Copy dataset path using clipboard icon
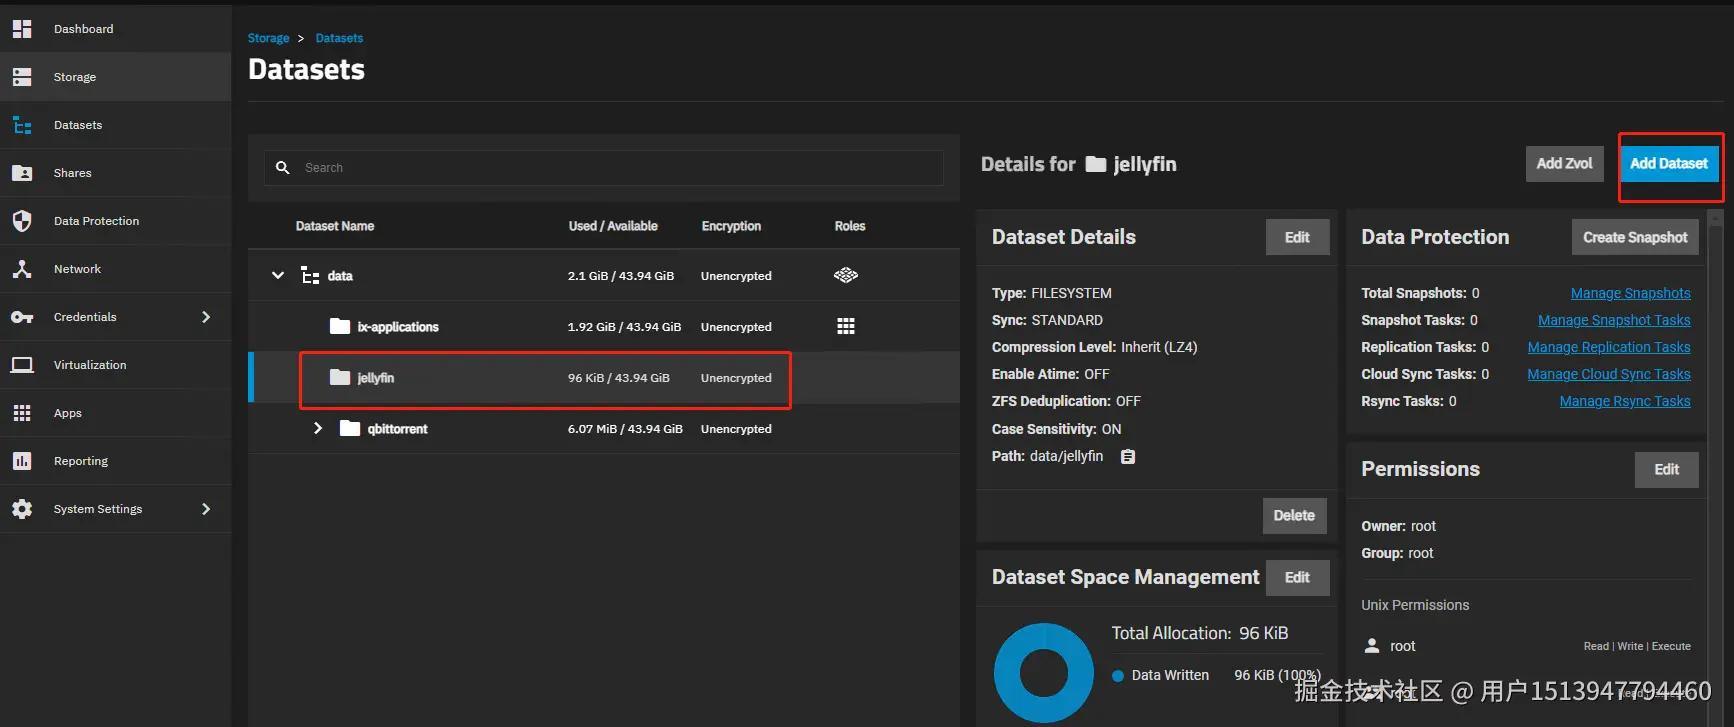1734x727 pixels. tap(1128, 457)
